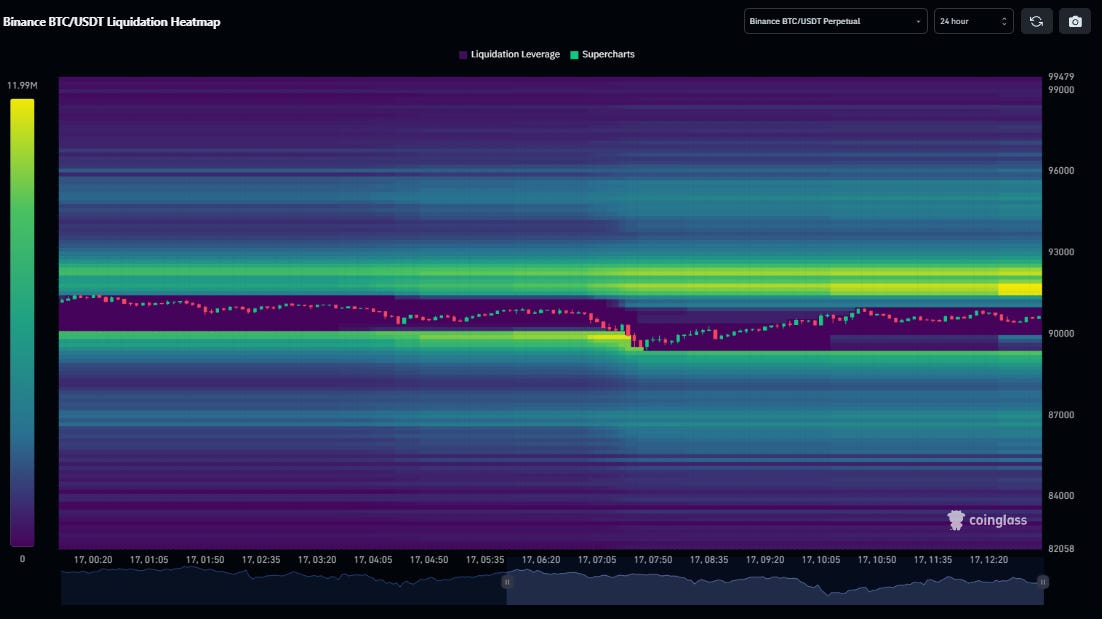Toggle the Liquidation Leverage legend item
This screenshot has height=619, width=1102.
click(509, 54)
